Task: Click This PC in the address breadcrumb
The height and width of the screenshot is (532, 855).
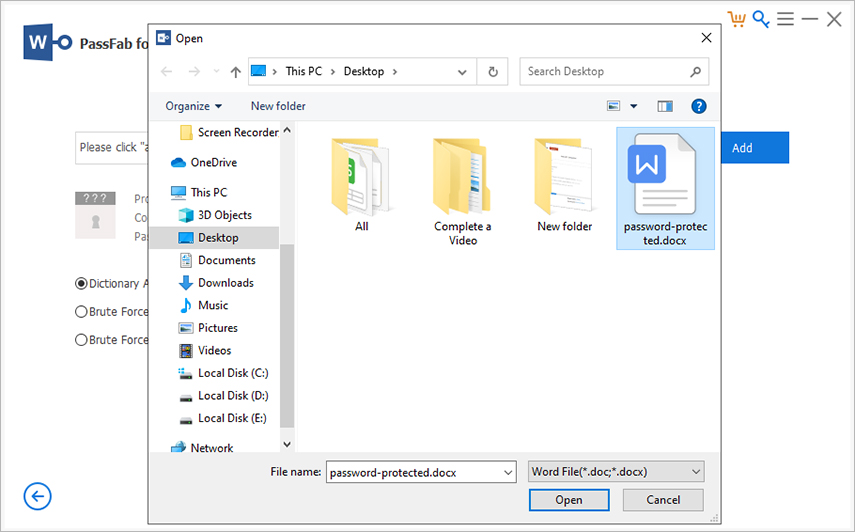Action: pyautogui.click(x=304, y=71)
